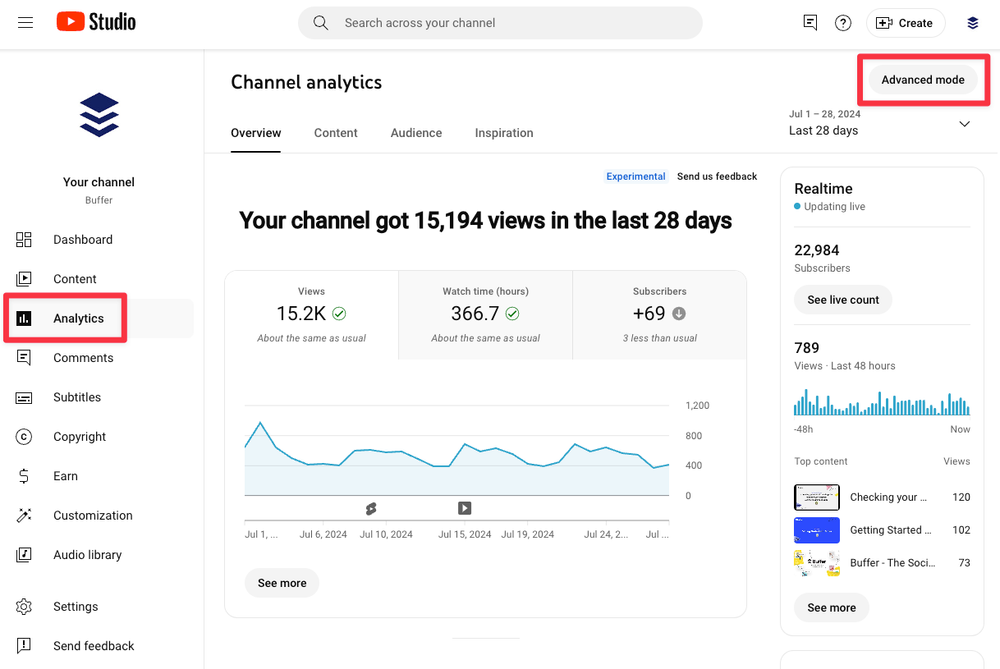Click the channel search input field
This screenshot has height=669, width=1000.
tap(500, 22)
